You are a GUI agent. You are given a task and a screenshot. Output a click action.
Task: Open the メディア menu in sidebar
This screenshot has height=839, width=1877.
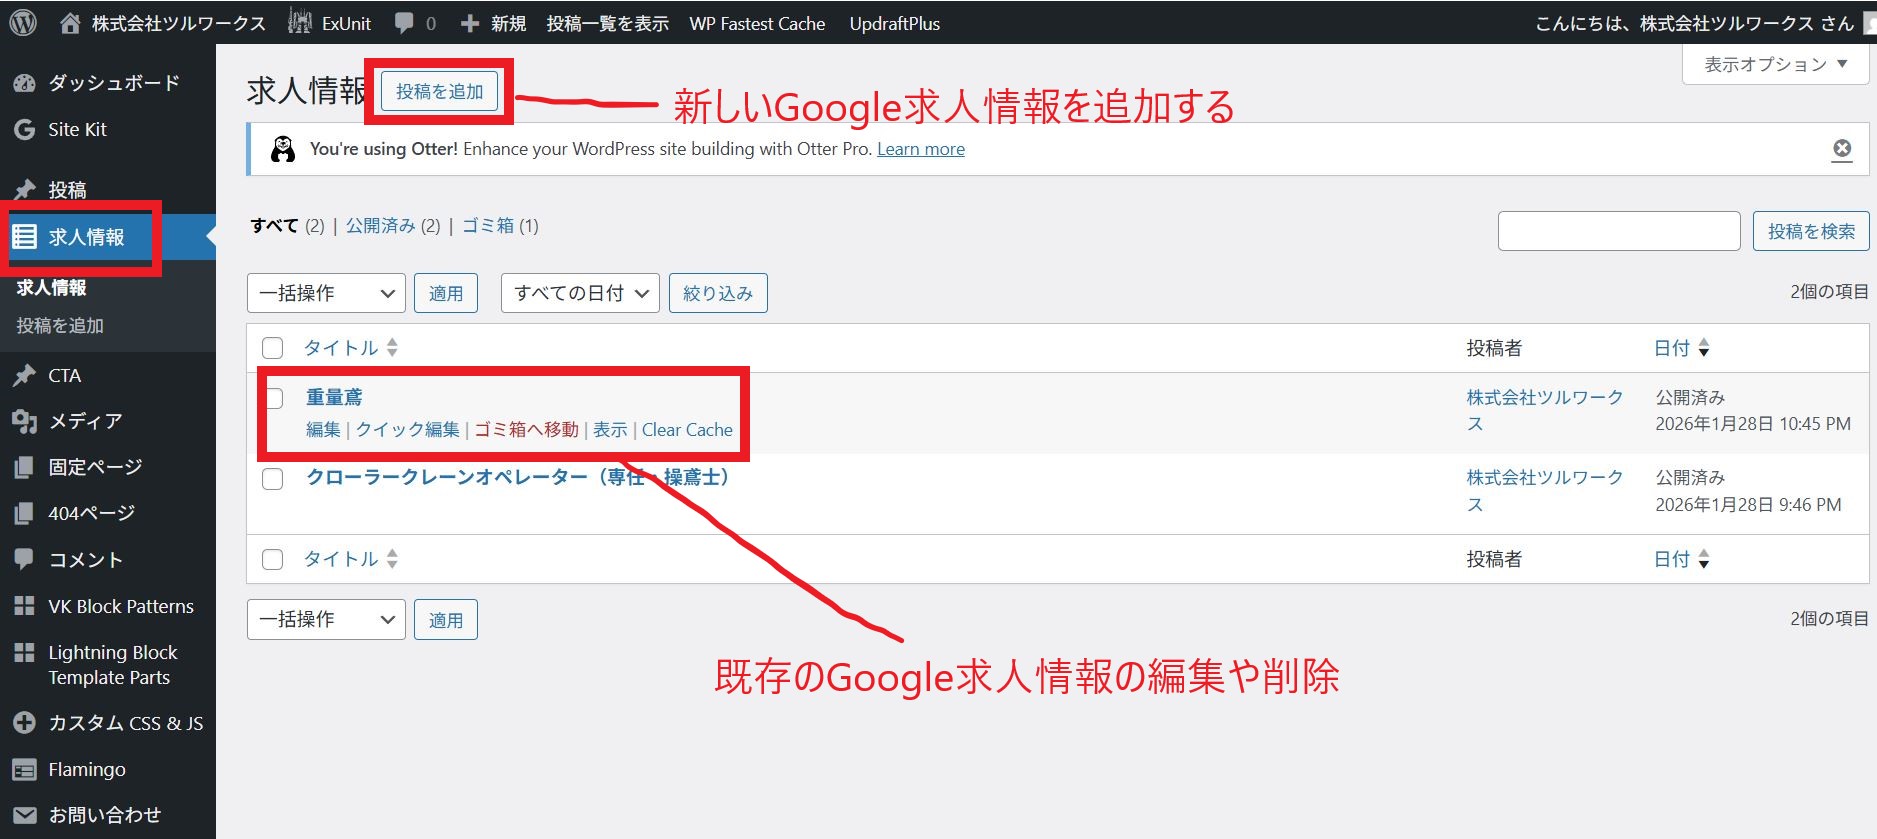(x=85, y=421)
